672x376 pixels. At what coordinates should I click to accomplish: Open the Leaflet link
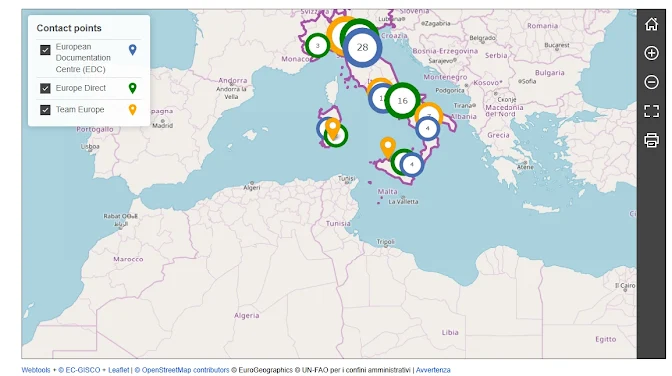click(118, 370)
